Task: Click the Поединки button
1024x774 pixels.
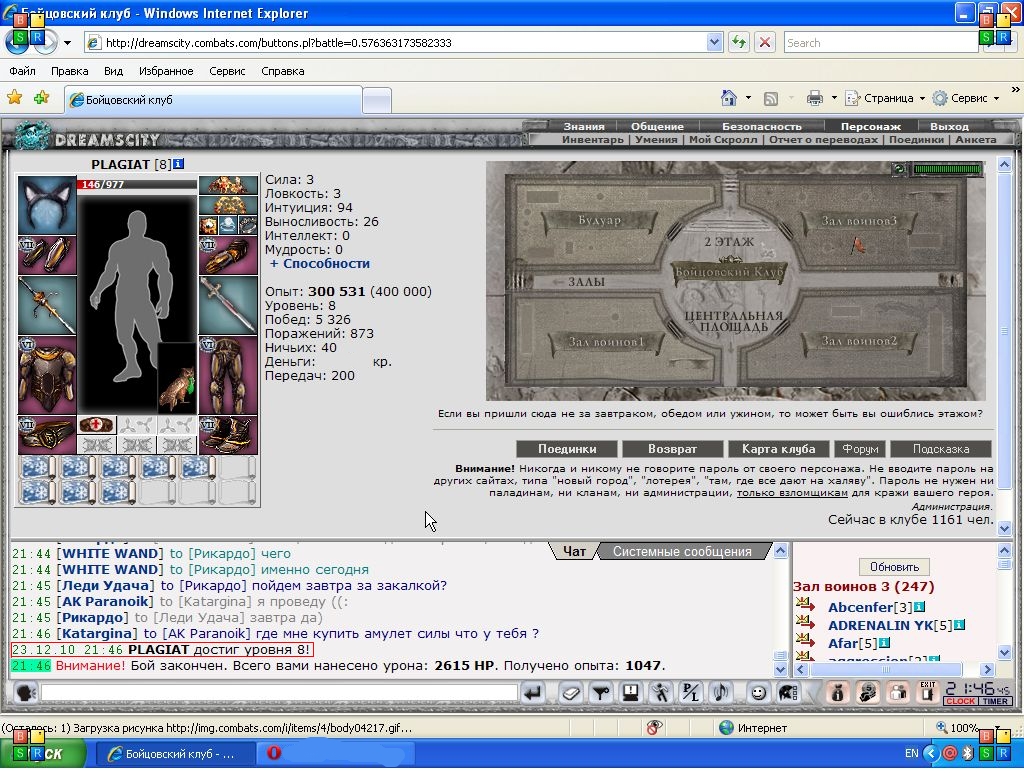Action: [x=567, y=449]
